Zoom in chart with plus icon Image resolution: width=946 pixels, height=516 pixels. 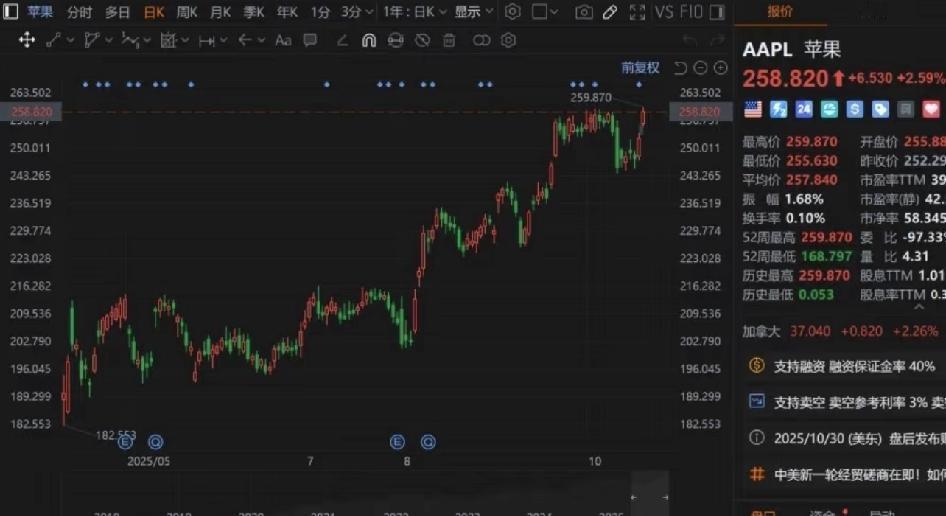click(x=720, y=68)
